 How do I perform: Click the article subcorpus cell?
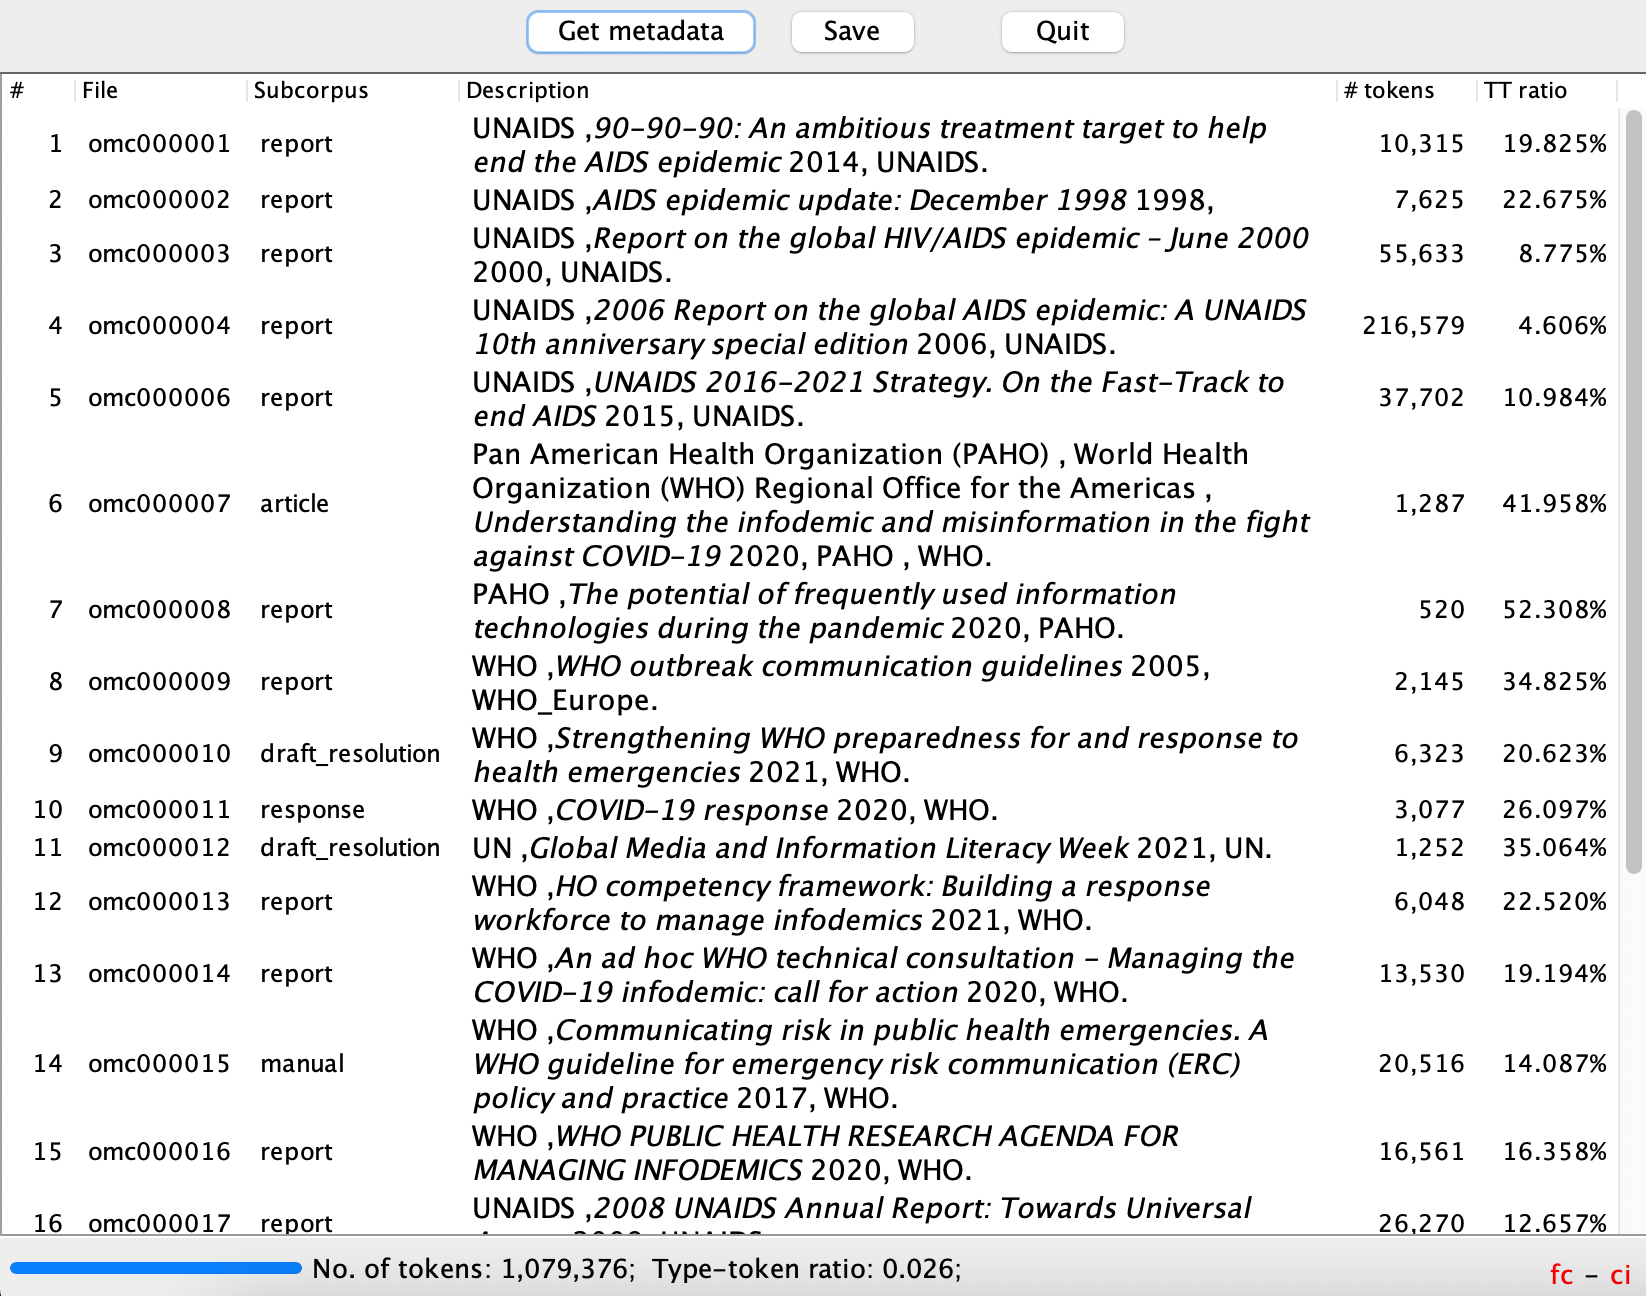pos(294,504)
